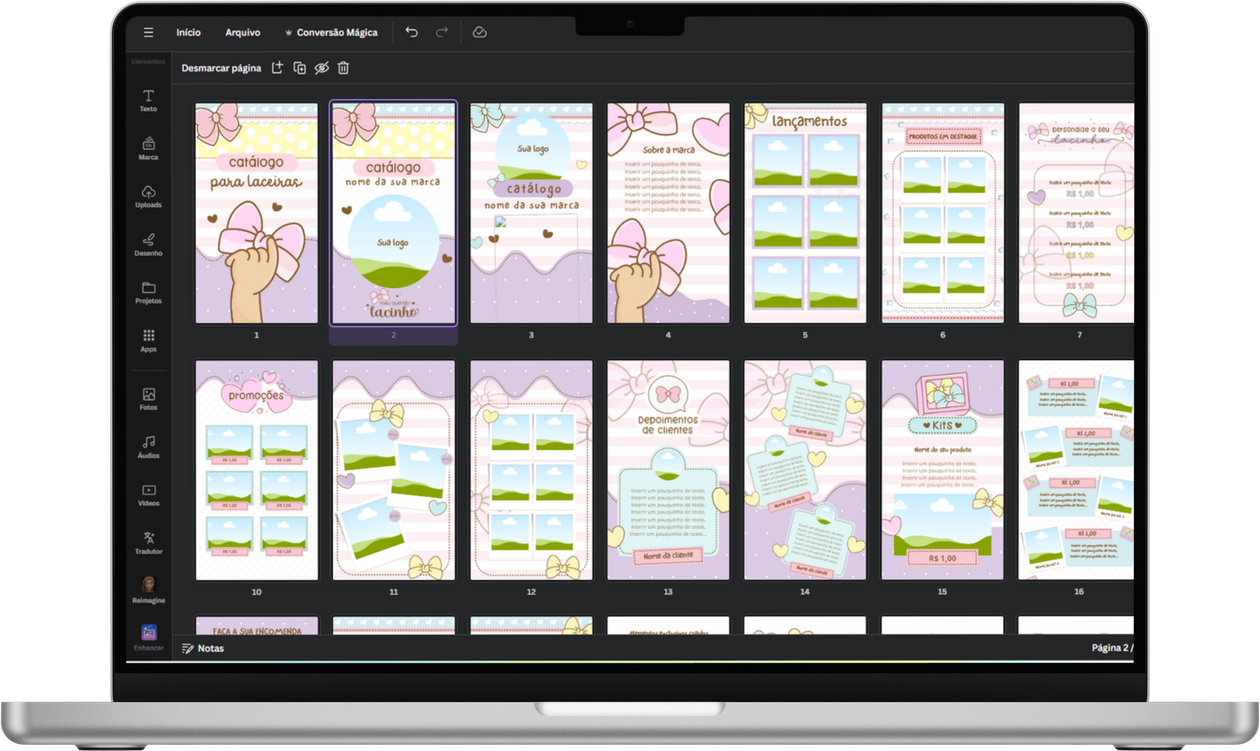This screenshot has height=751, width=1260.
Task: Open the Vídeos panel
Action: coord(148,494)
